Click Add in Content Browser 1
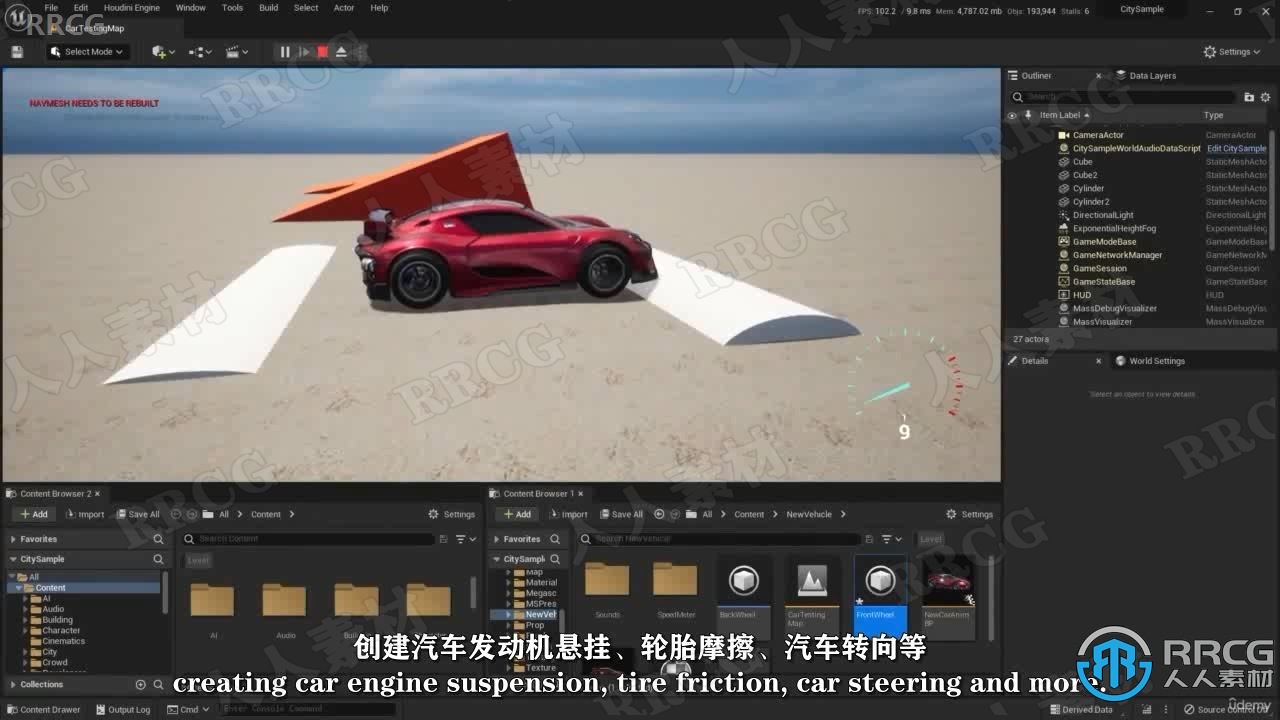The width and height of the screenshot is (1280, 720). pyautogui.click(x=517, y=514)
